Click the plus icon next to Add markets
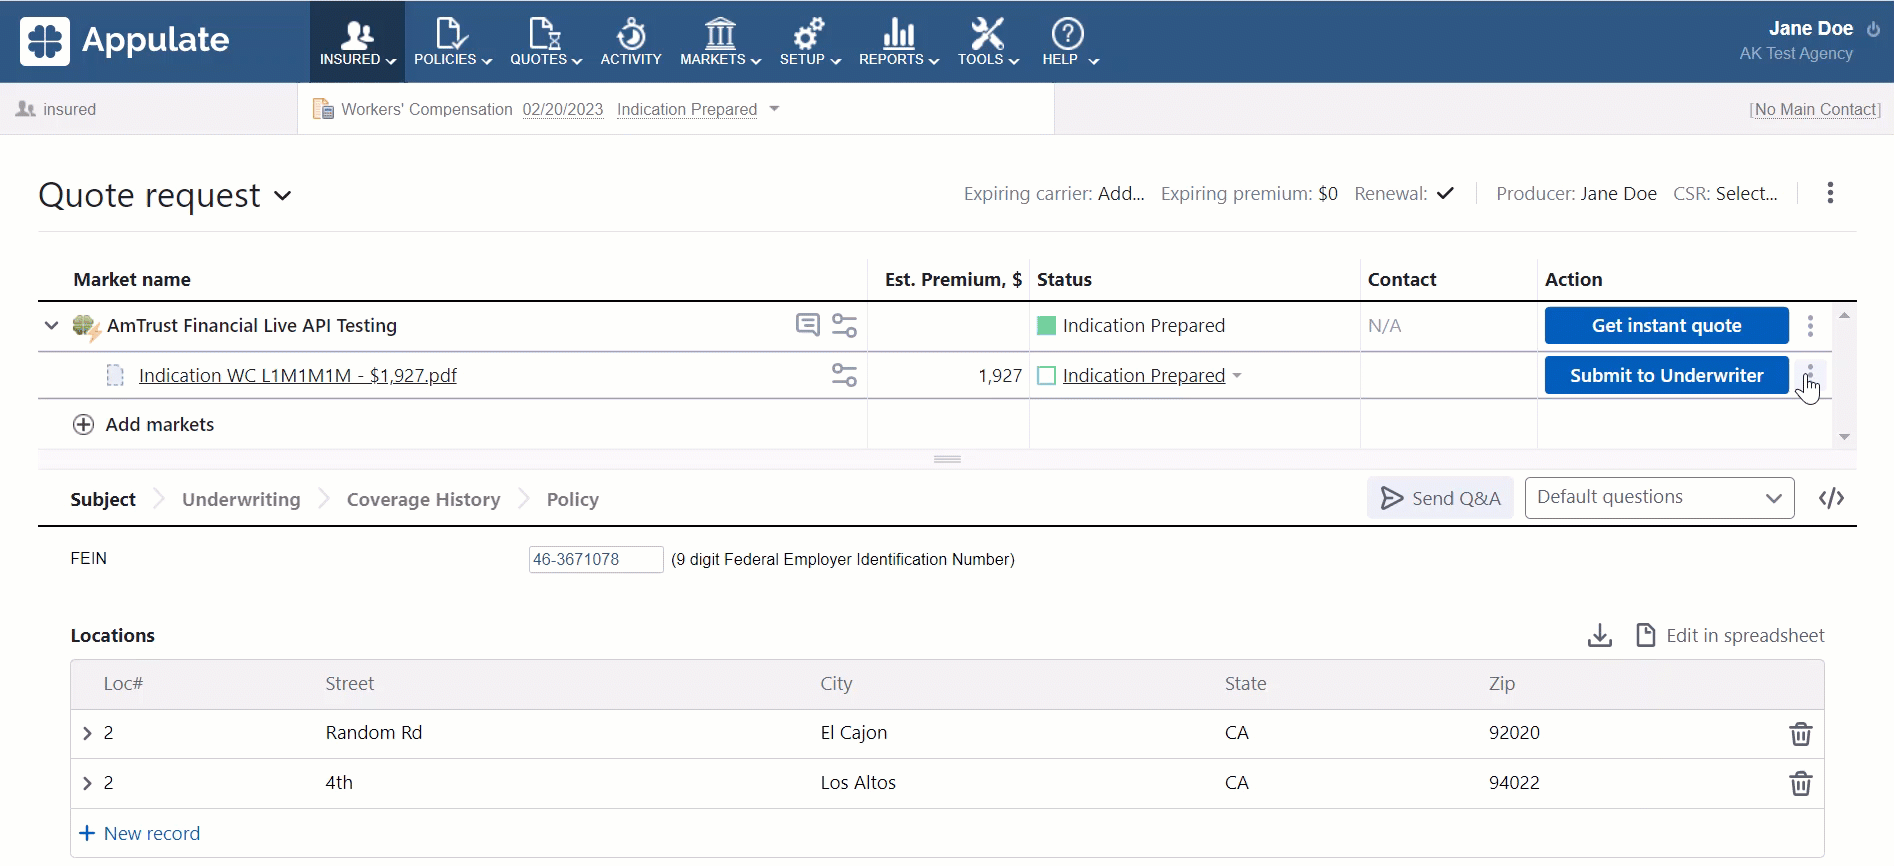Viewport: 1894px width, 866px height. tap(83, 425)
